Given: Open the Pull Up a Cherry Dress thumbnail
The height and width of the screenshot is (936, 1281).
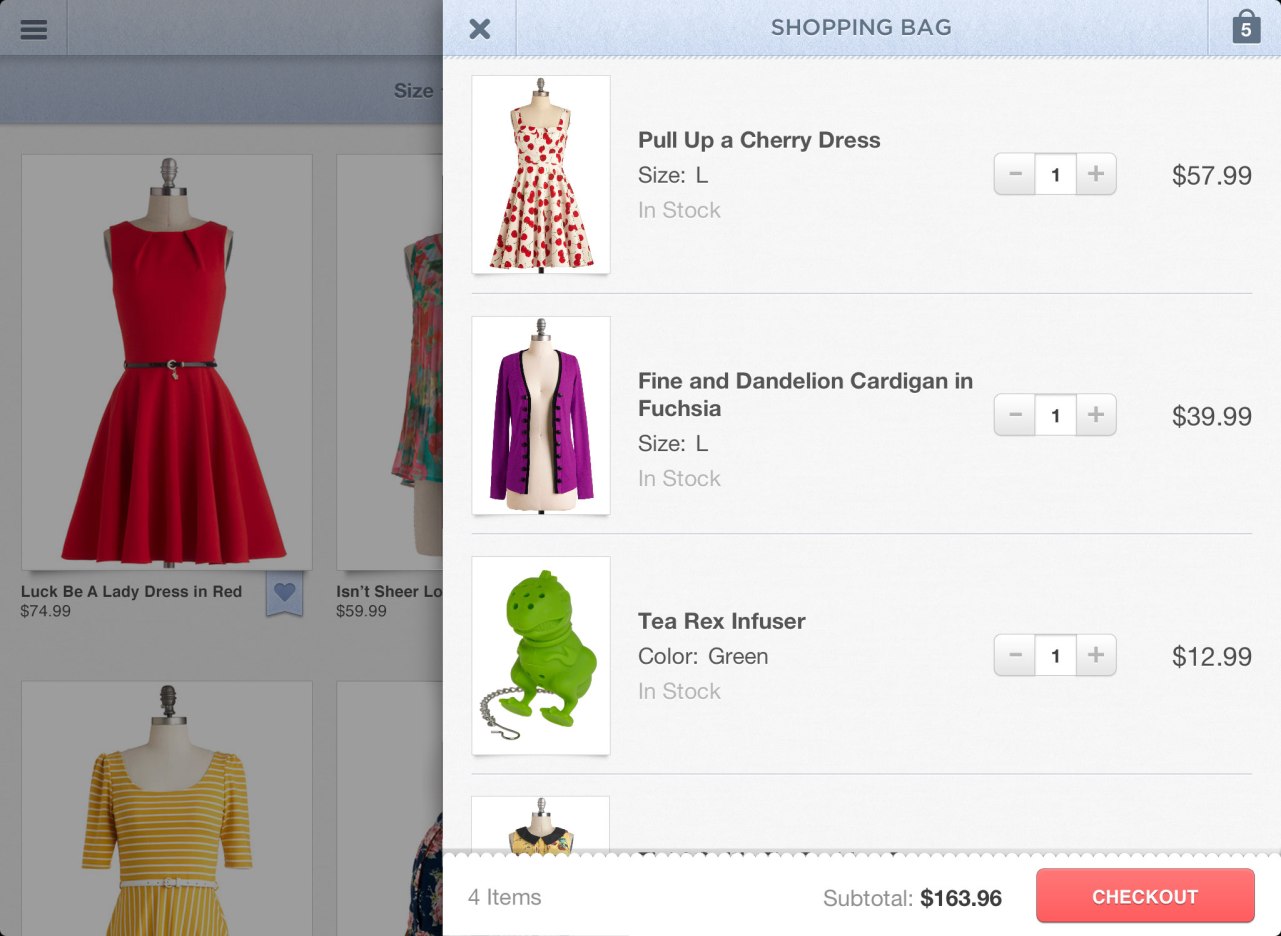Looking at the screenshot, I should (541, 174).
